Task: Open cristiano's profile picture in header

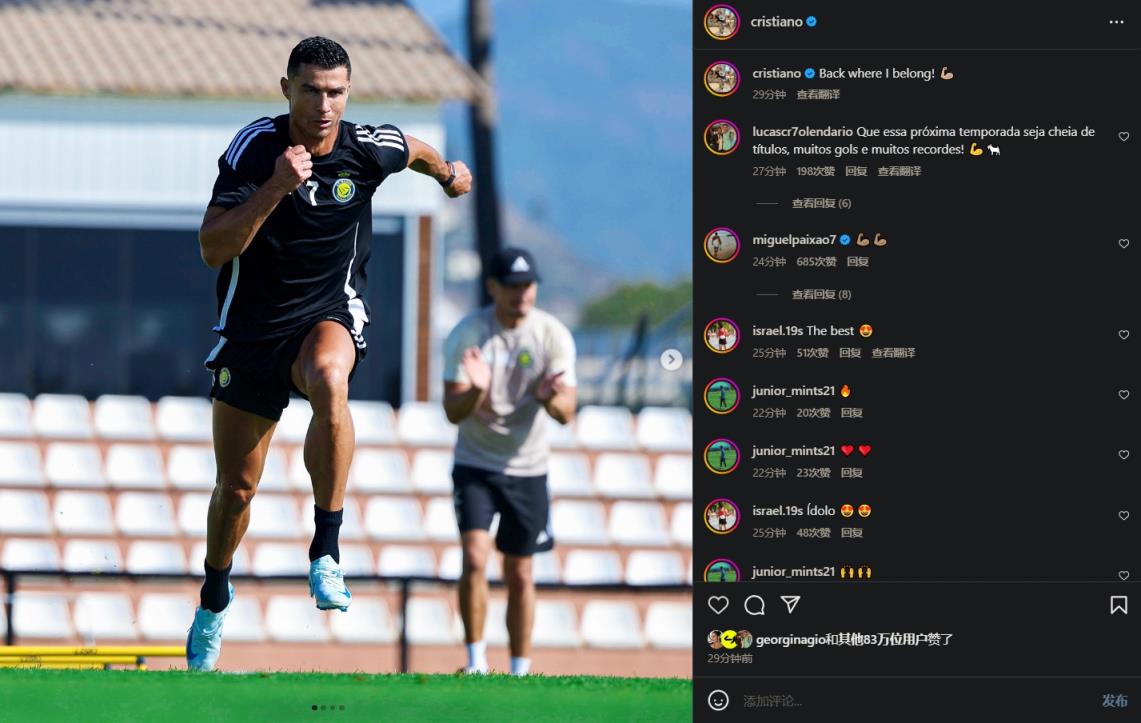Action: 721,22
